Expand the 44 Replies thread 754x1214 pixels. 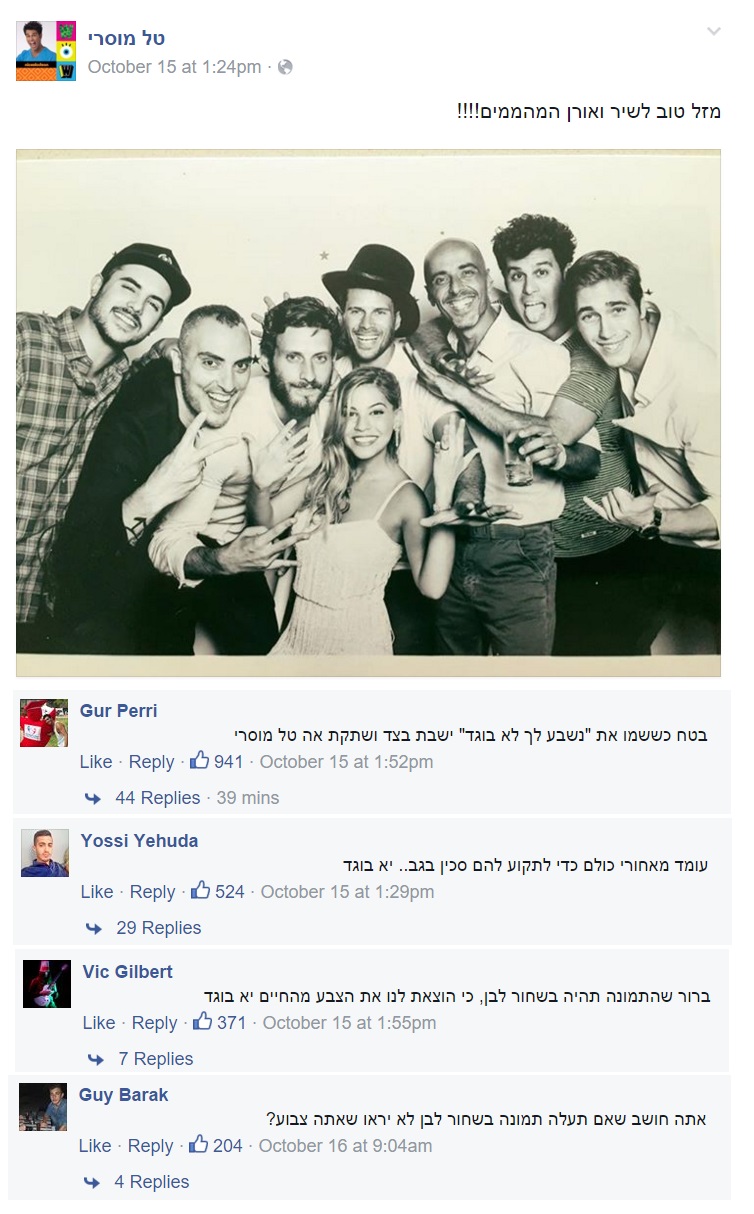point(157,798)
